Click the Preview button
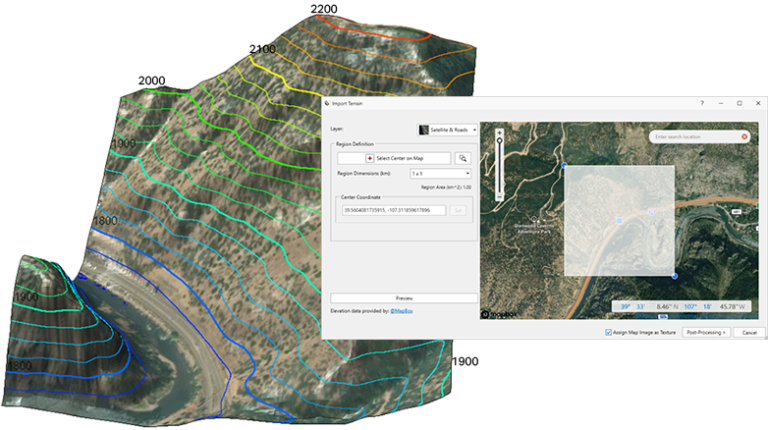Screen dimensions: 768x430 point(404,298)
